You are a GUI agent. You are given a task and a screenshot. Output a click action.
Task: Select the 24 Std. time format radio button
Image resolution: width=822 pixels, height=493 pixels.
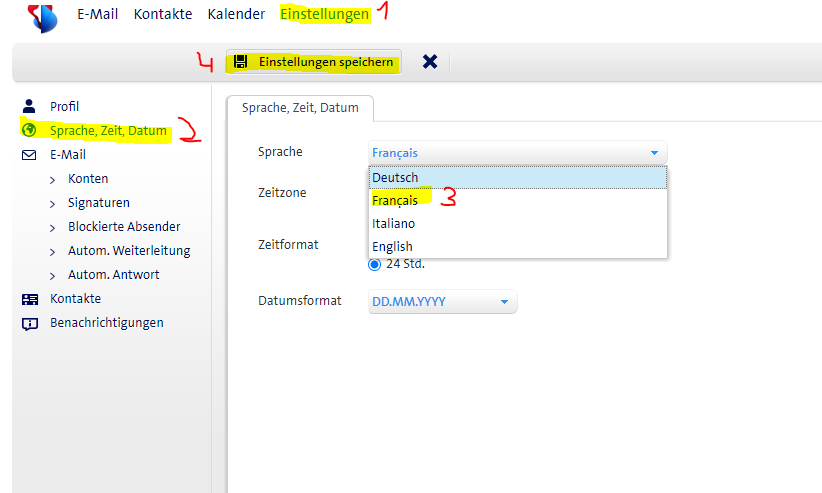(375, 264)
